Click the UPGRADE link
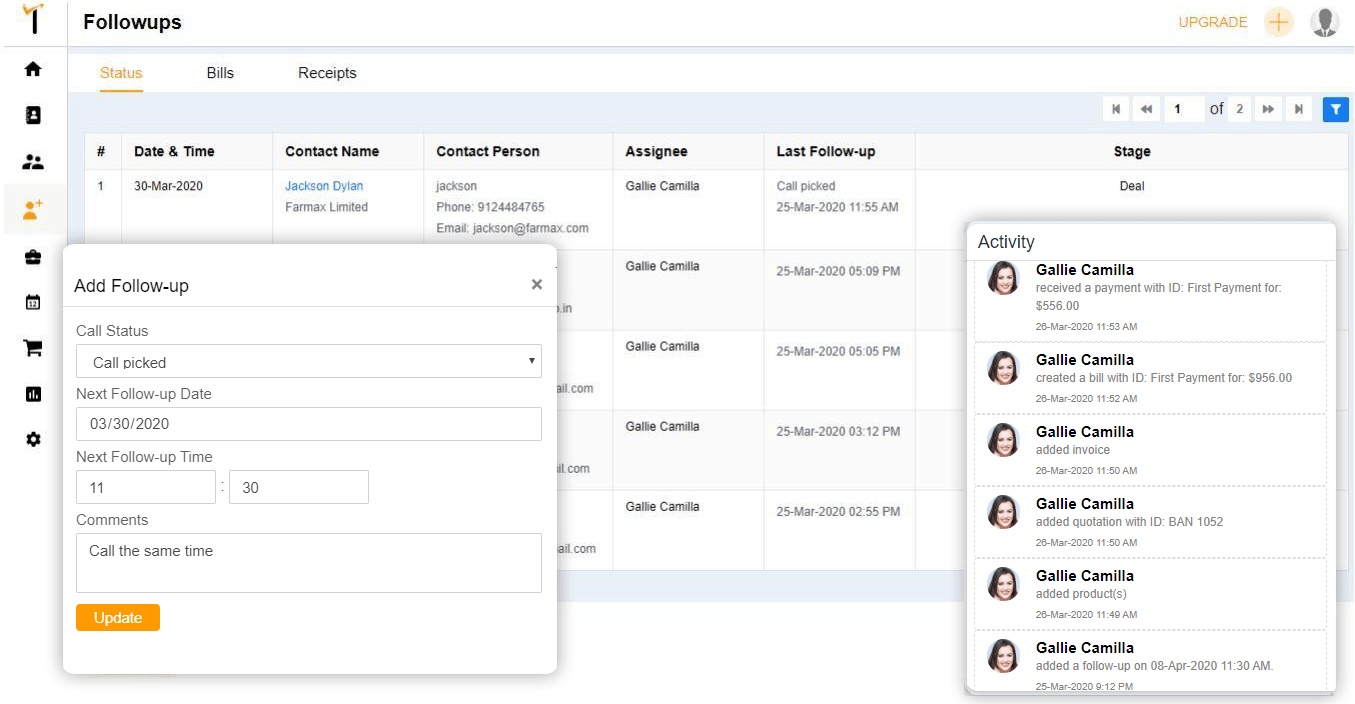The image size is (1355, 704). (x=1212, y=22)
